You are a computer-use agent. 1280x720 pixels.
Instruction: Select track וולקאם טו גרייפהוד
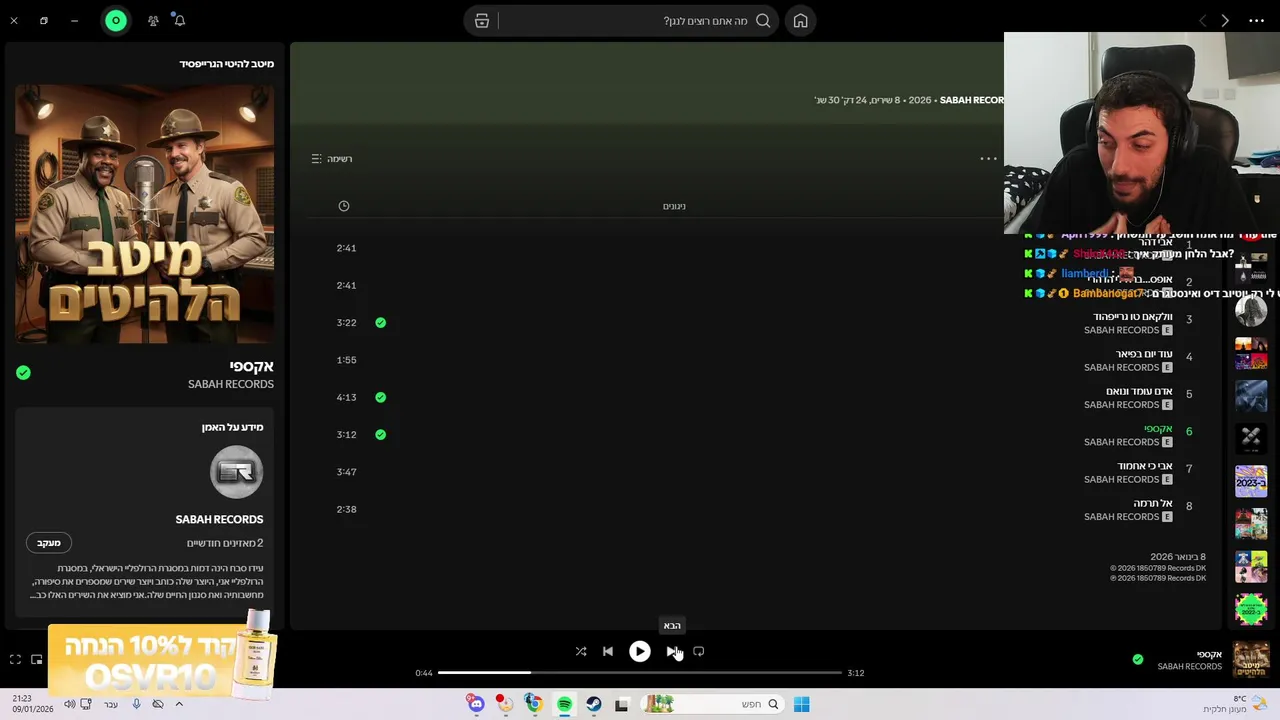[x=1132, y=317]
